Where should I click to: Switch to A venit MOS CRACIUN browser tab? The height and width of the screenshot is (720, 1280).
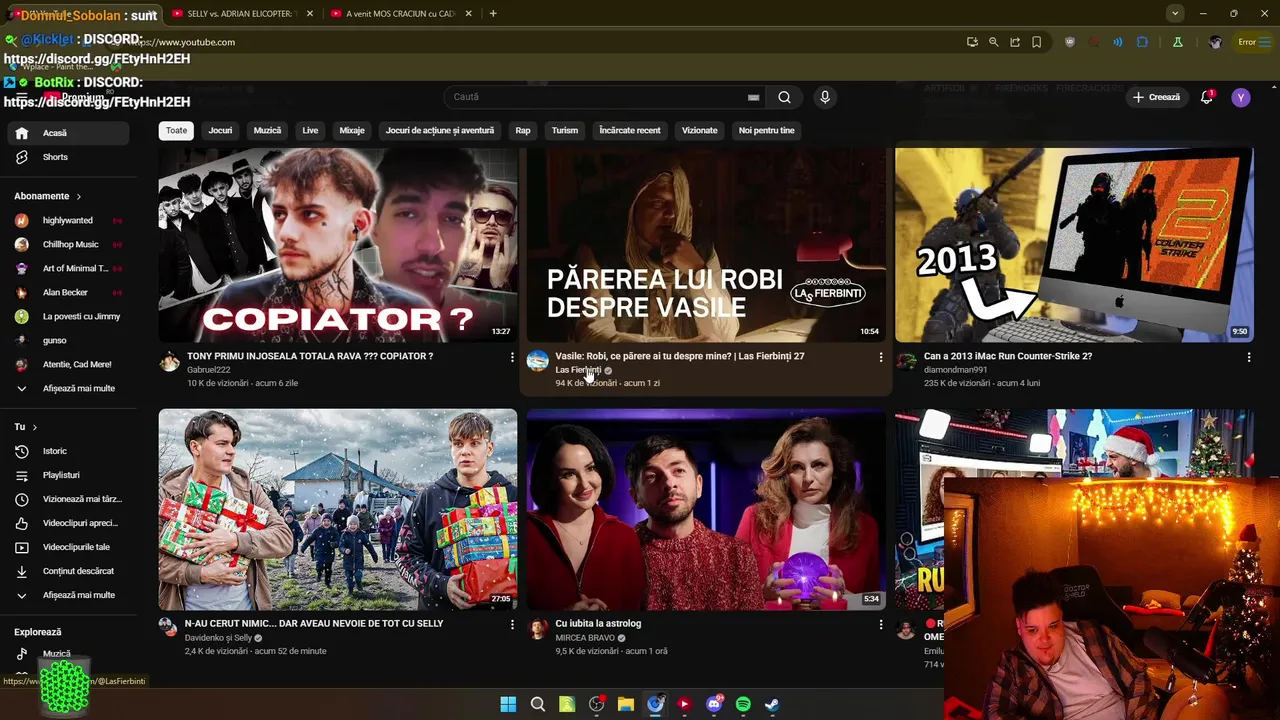(399, 14)
